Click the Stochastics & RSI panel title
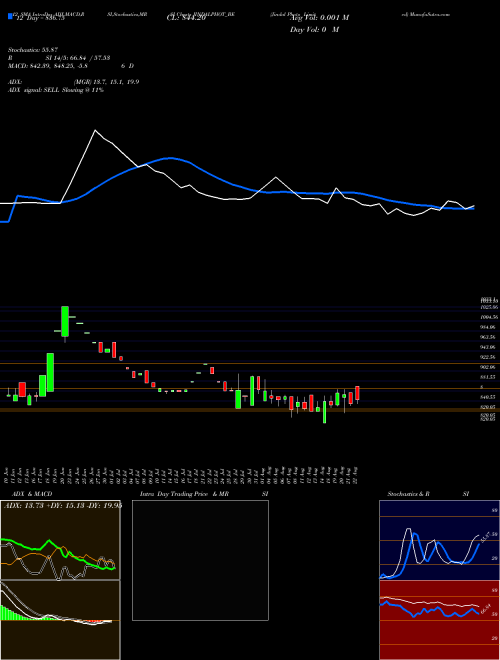Viewport: 500px width, 660px height. (x=428, y=494)
